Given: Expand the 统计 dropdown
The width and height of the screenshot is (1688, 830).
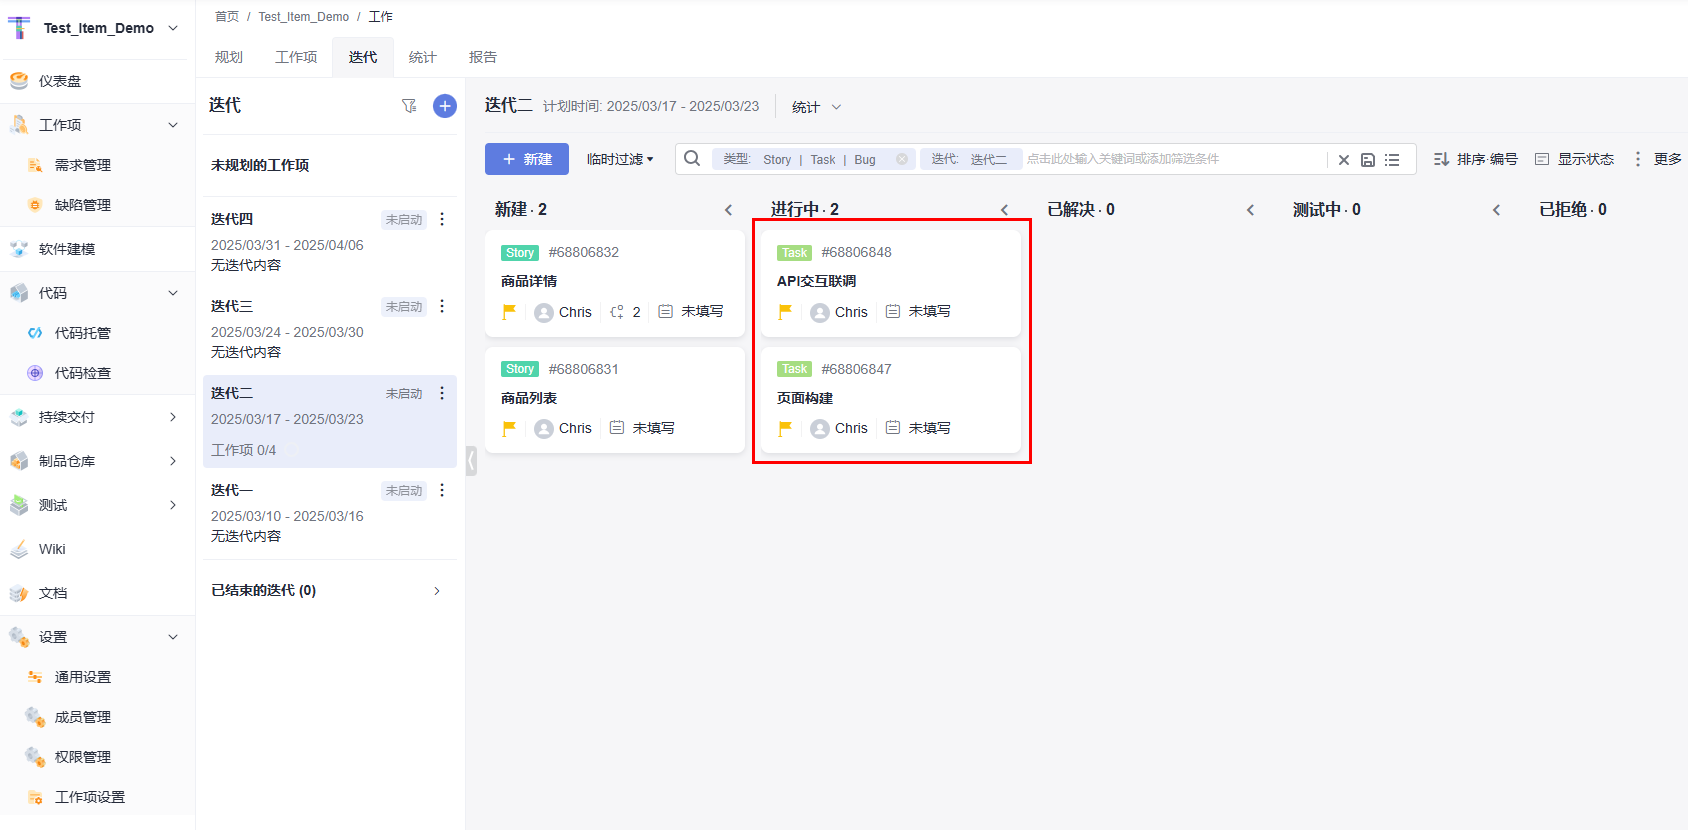Looking at the screenshot, I should click(x=816, y=107).
